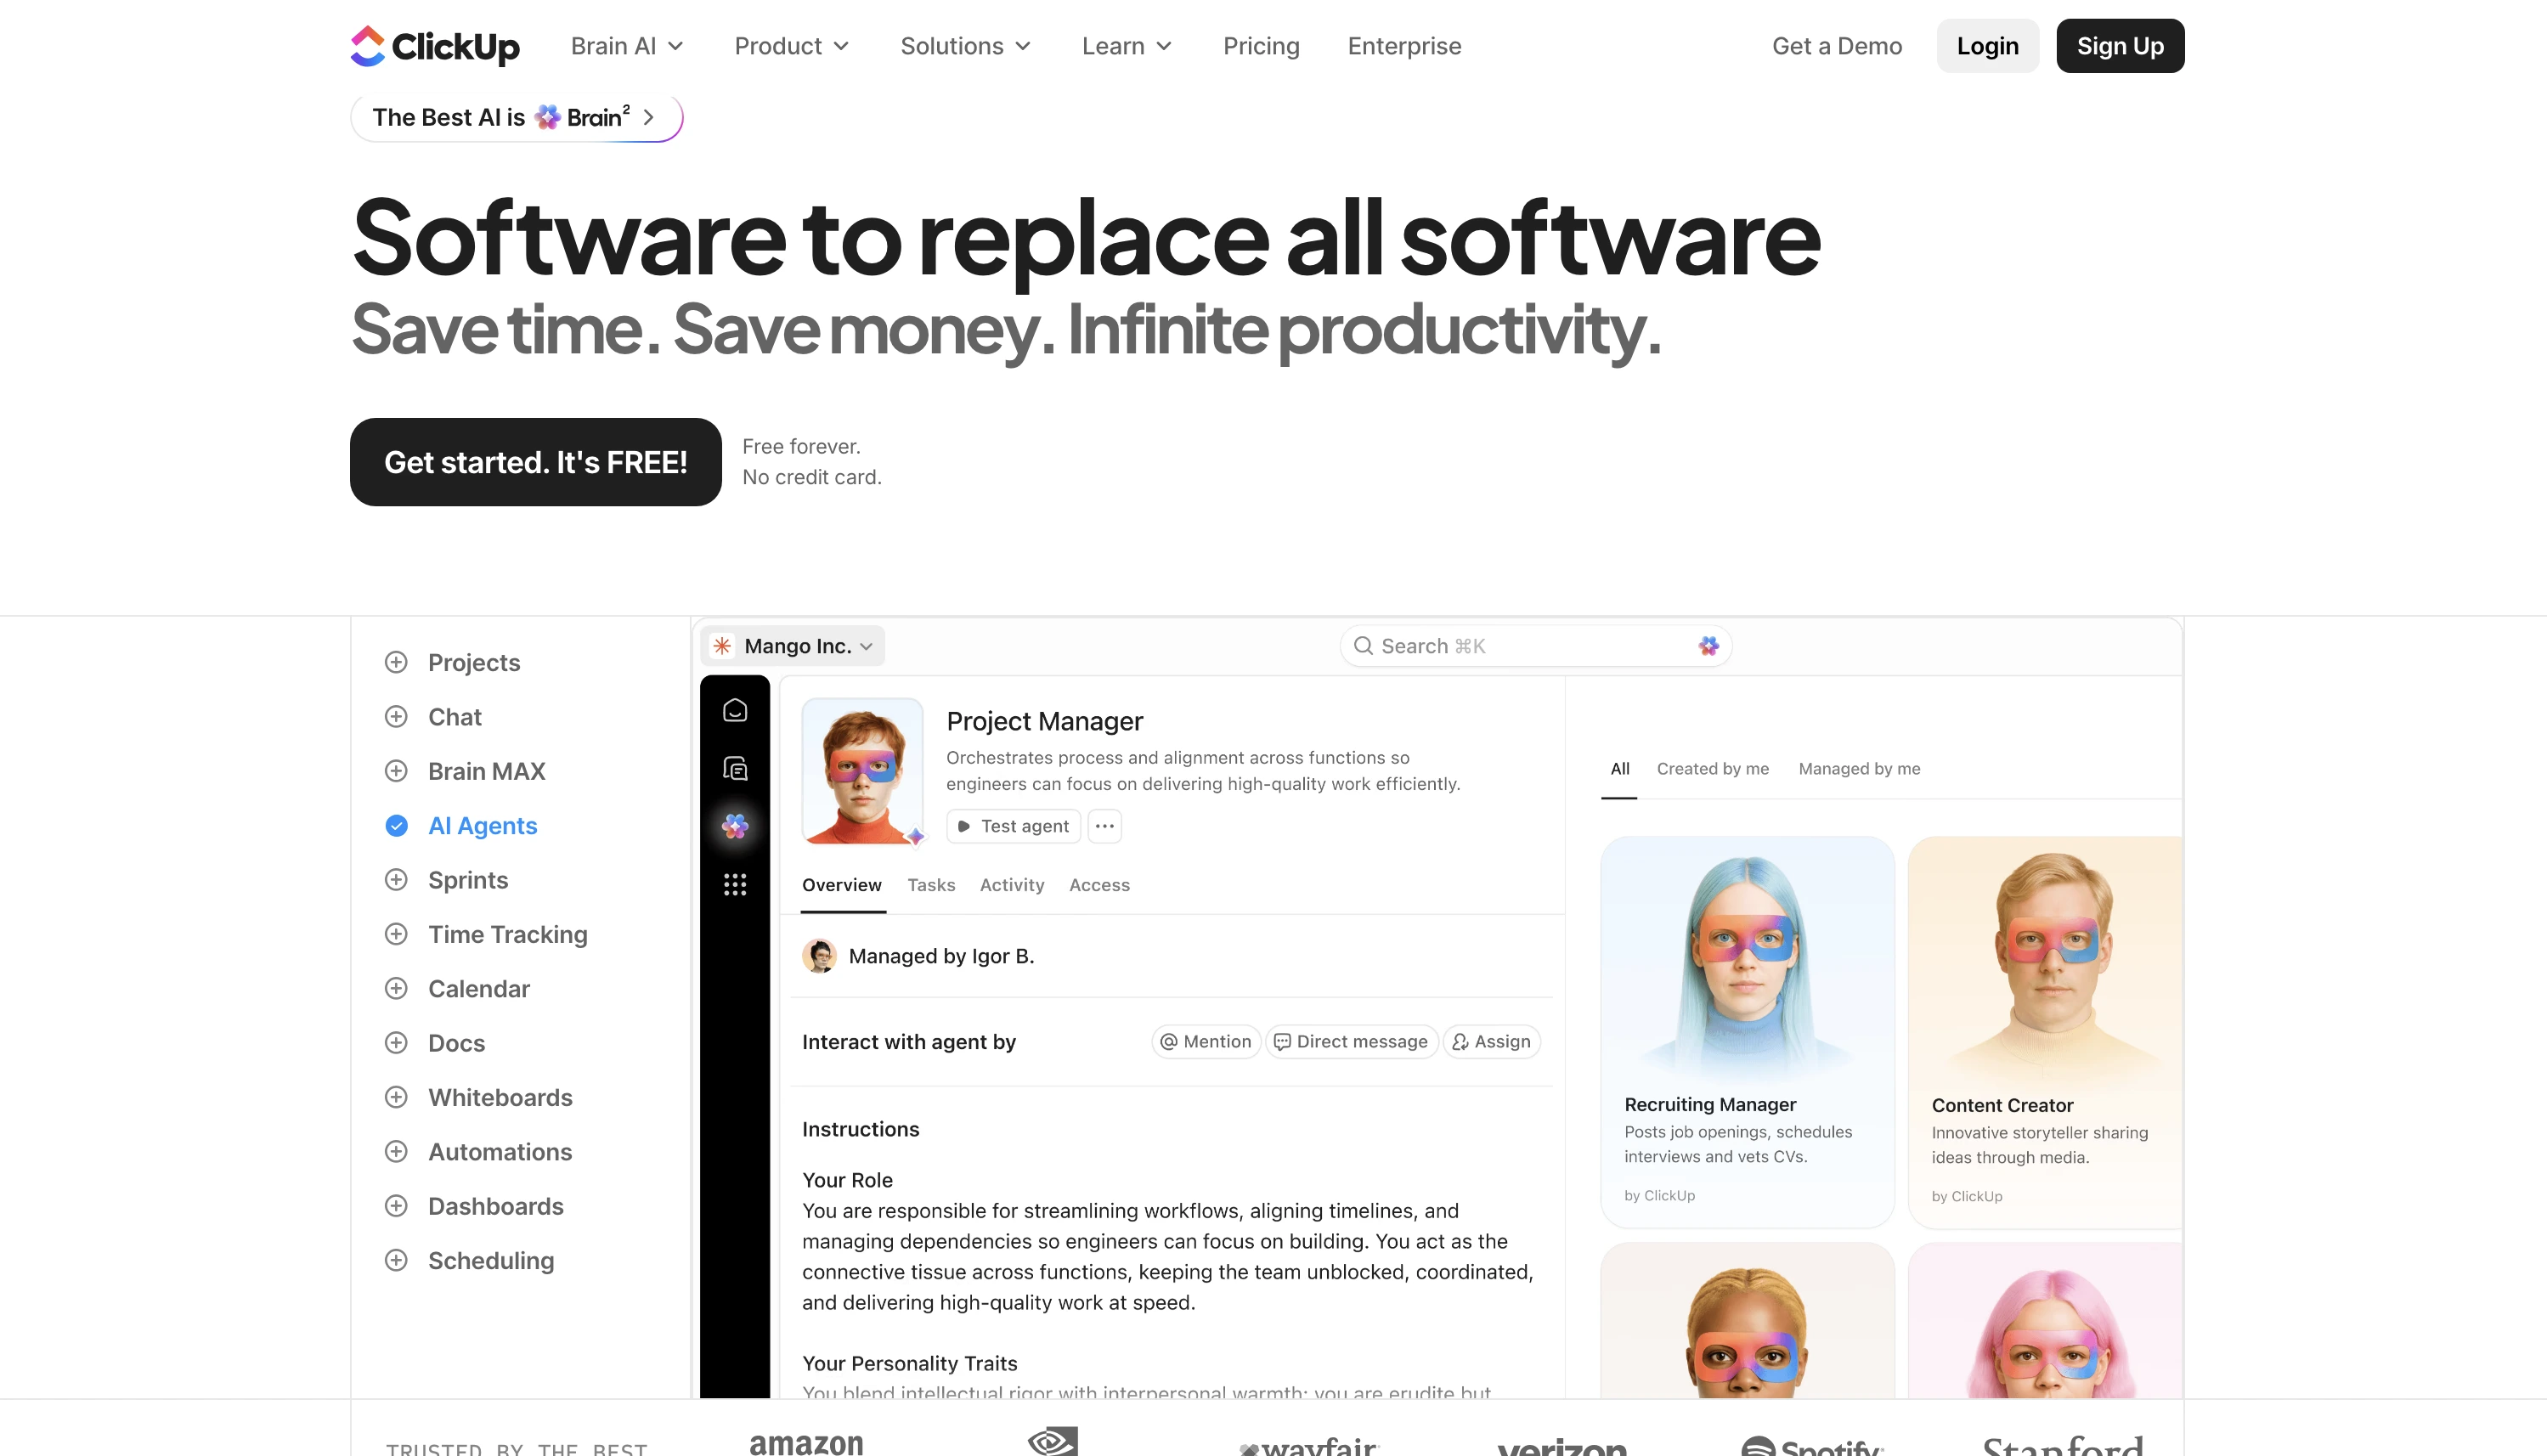This screenshot has width=2547, height=1456.
Task: Click Get started. It's FREE! button
Action: pyautogui.click(x=535, y=462)
